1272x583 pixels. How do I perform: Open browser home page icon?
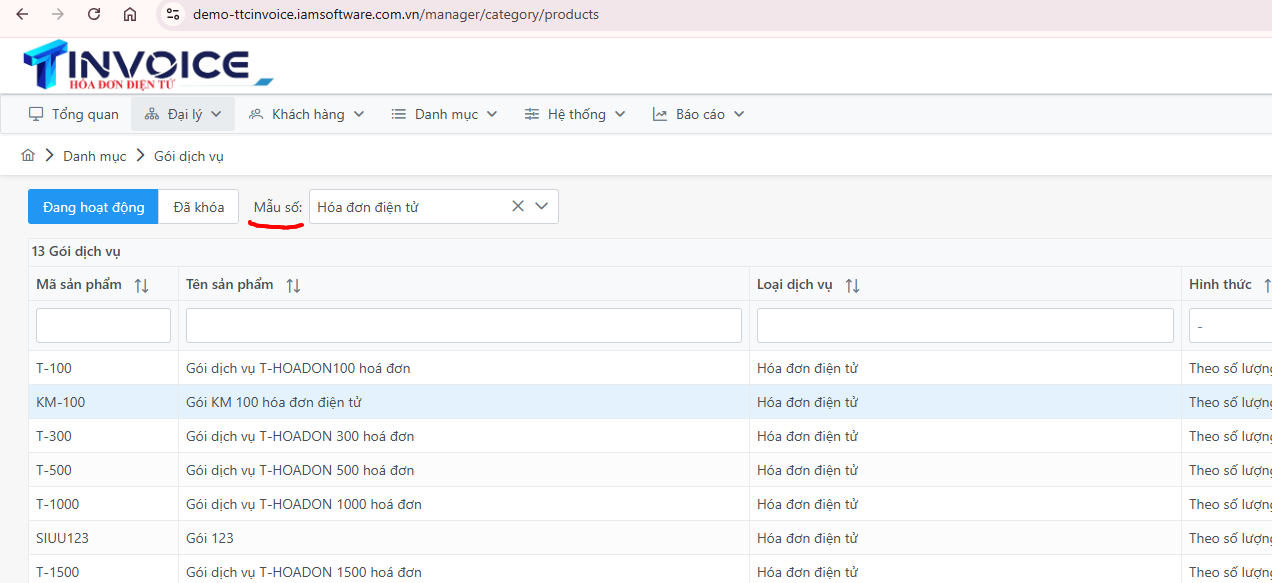coord(130,15)
